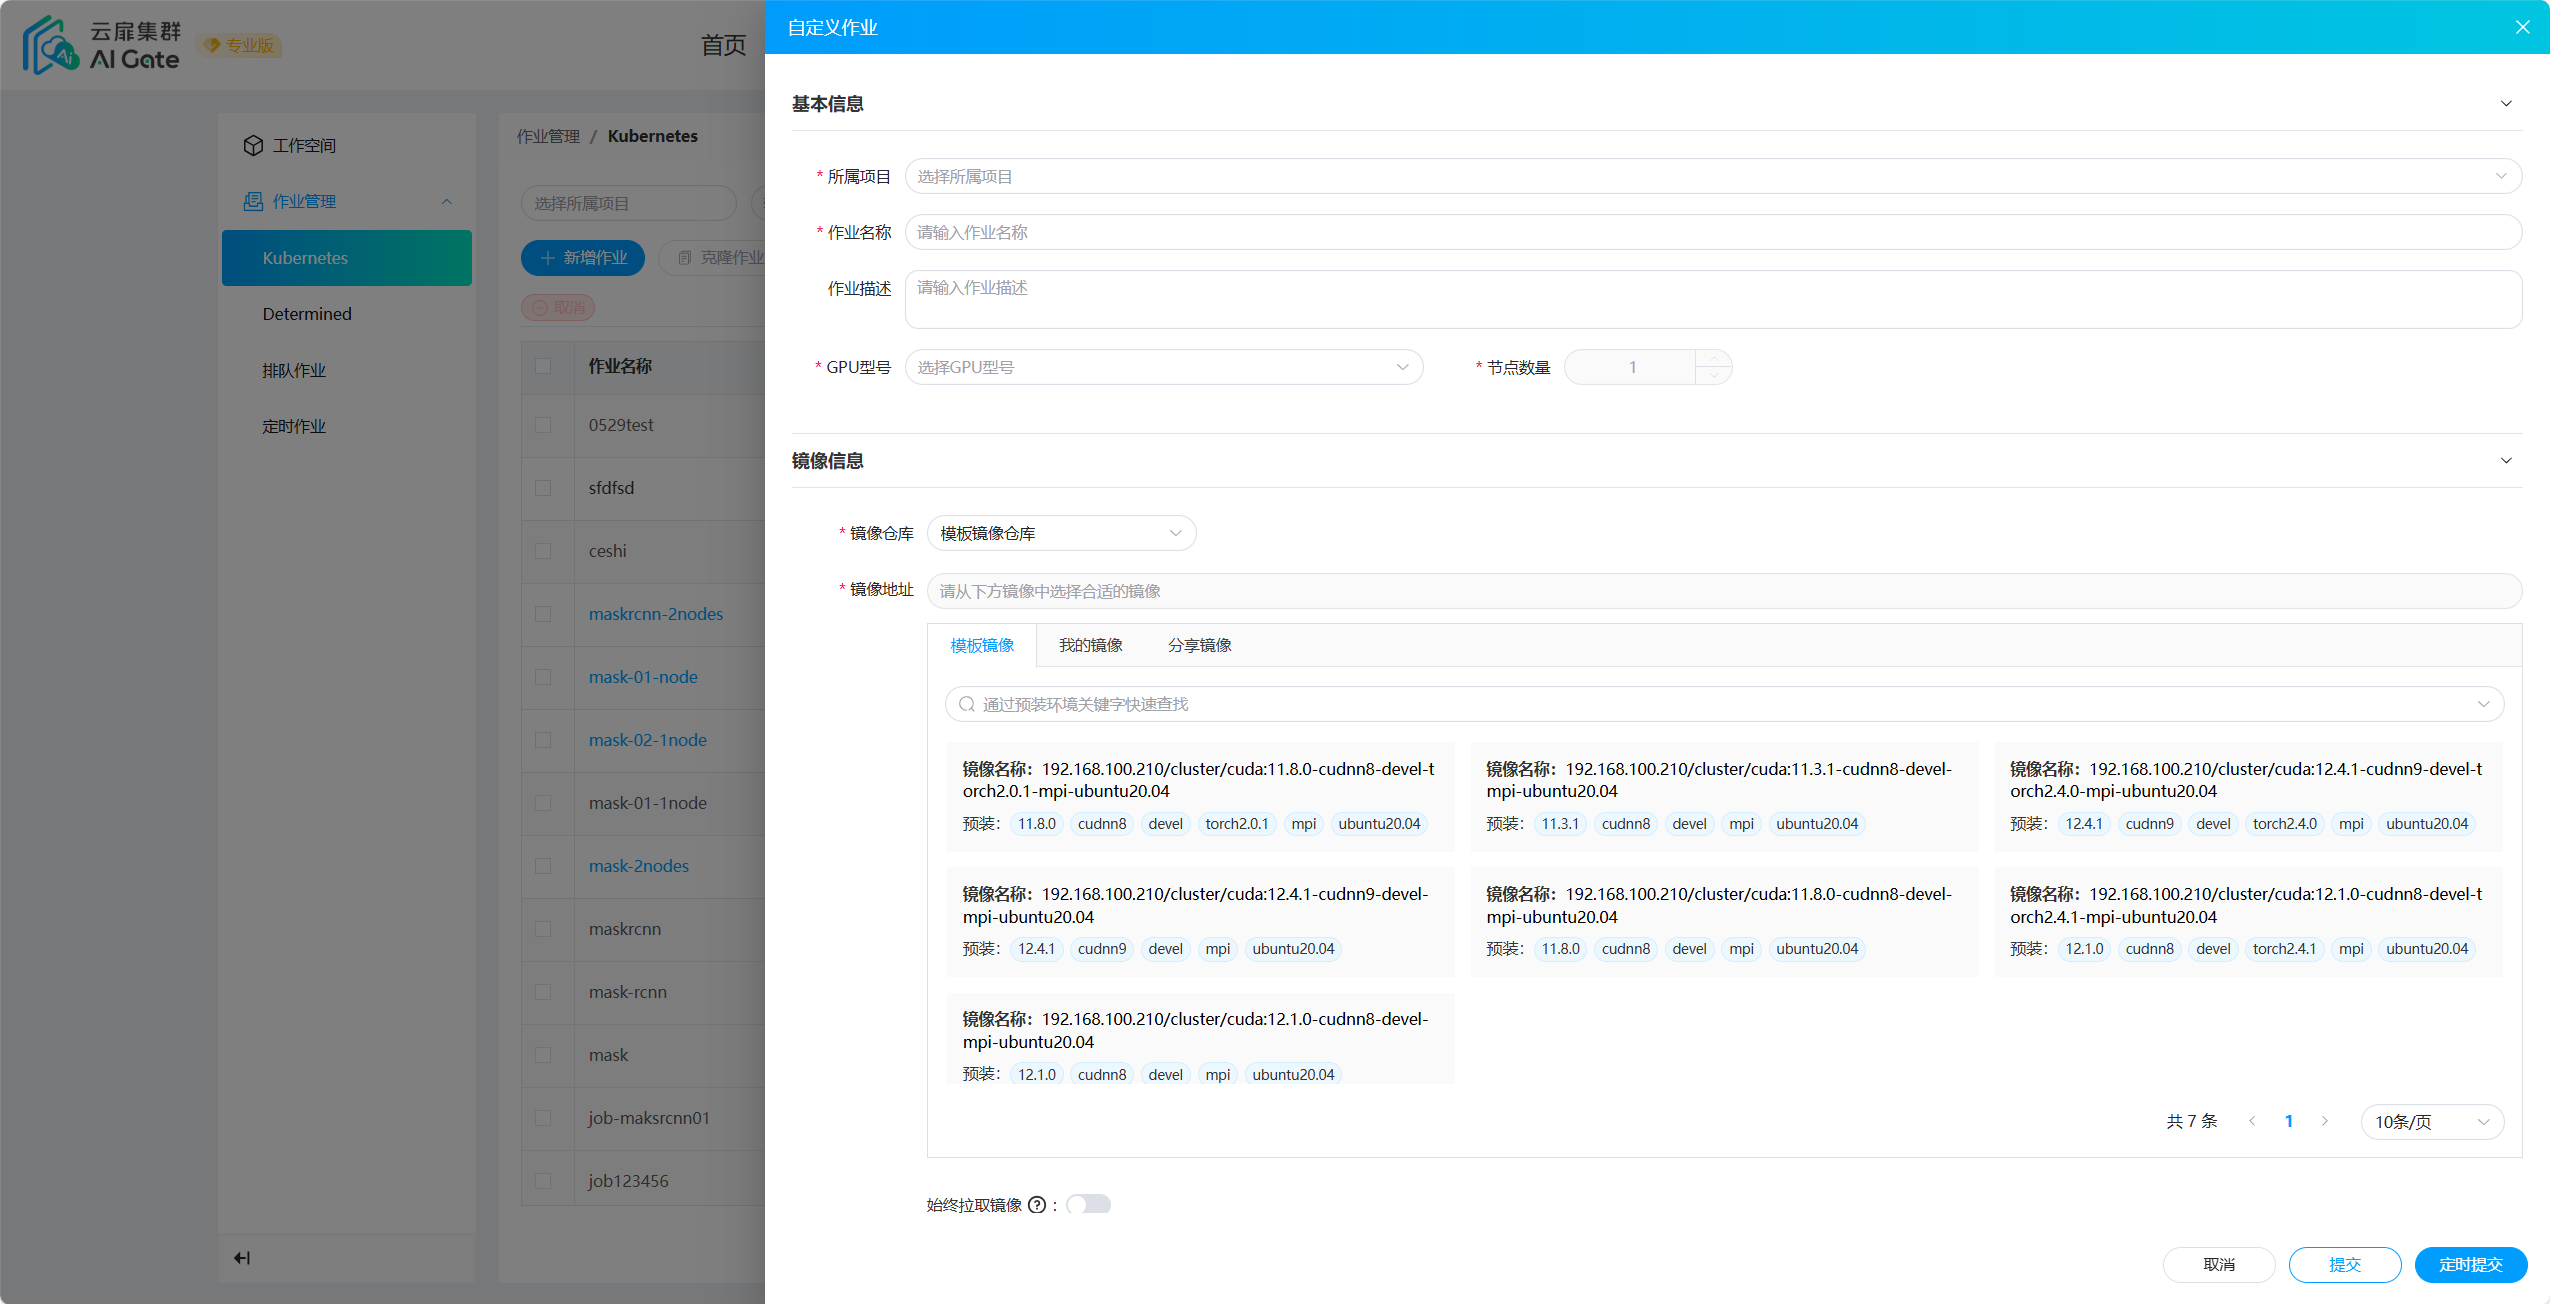Collapse the 镜像信息 section
Image resolution: width=2550 pixels, height=1304 pixels.
pyautogui.click(x=2506, y=461)
